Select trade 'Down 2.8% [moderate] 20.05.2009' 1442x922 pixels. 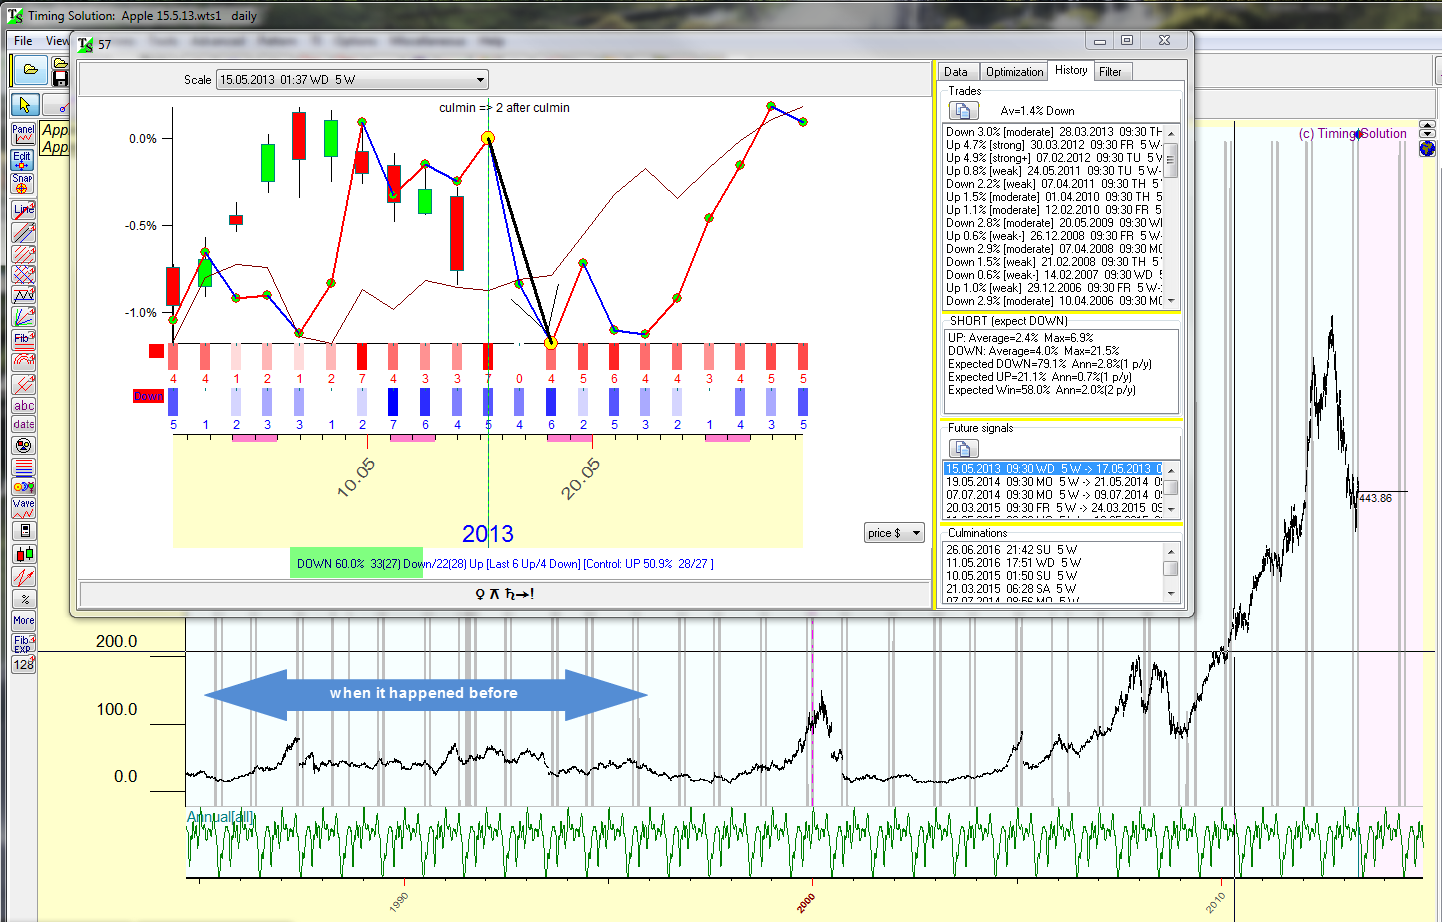pyautogui.click(x=1053, y=223)
